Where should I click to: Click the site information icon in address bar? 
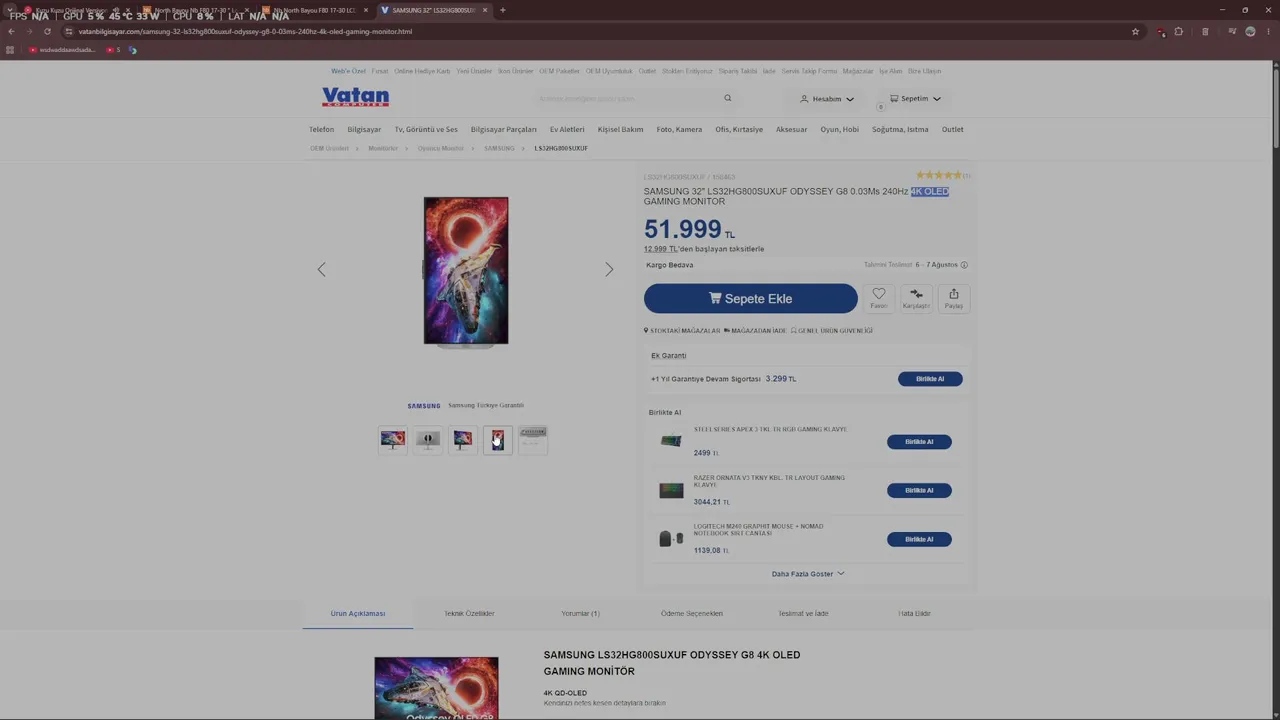[68, 31]
